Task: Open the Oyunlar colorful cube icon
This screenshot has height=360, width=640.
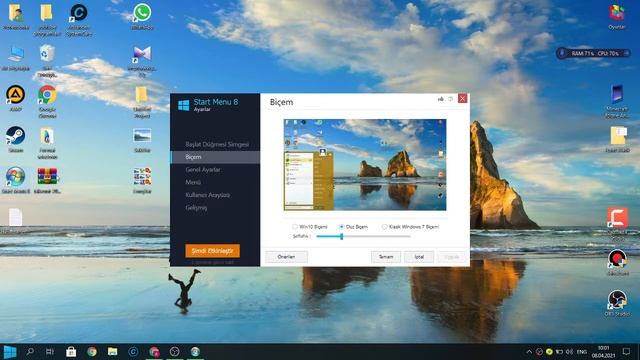Action: point(617,16)
